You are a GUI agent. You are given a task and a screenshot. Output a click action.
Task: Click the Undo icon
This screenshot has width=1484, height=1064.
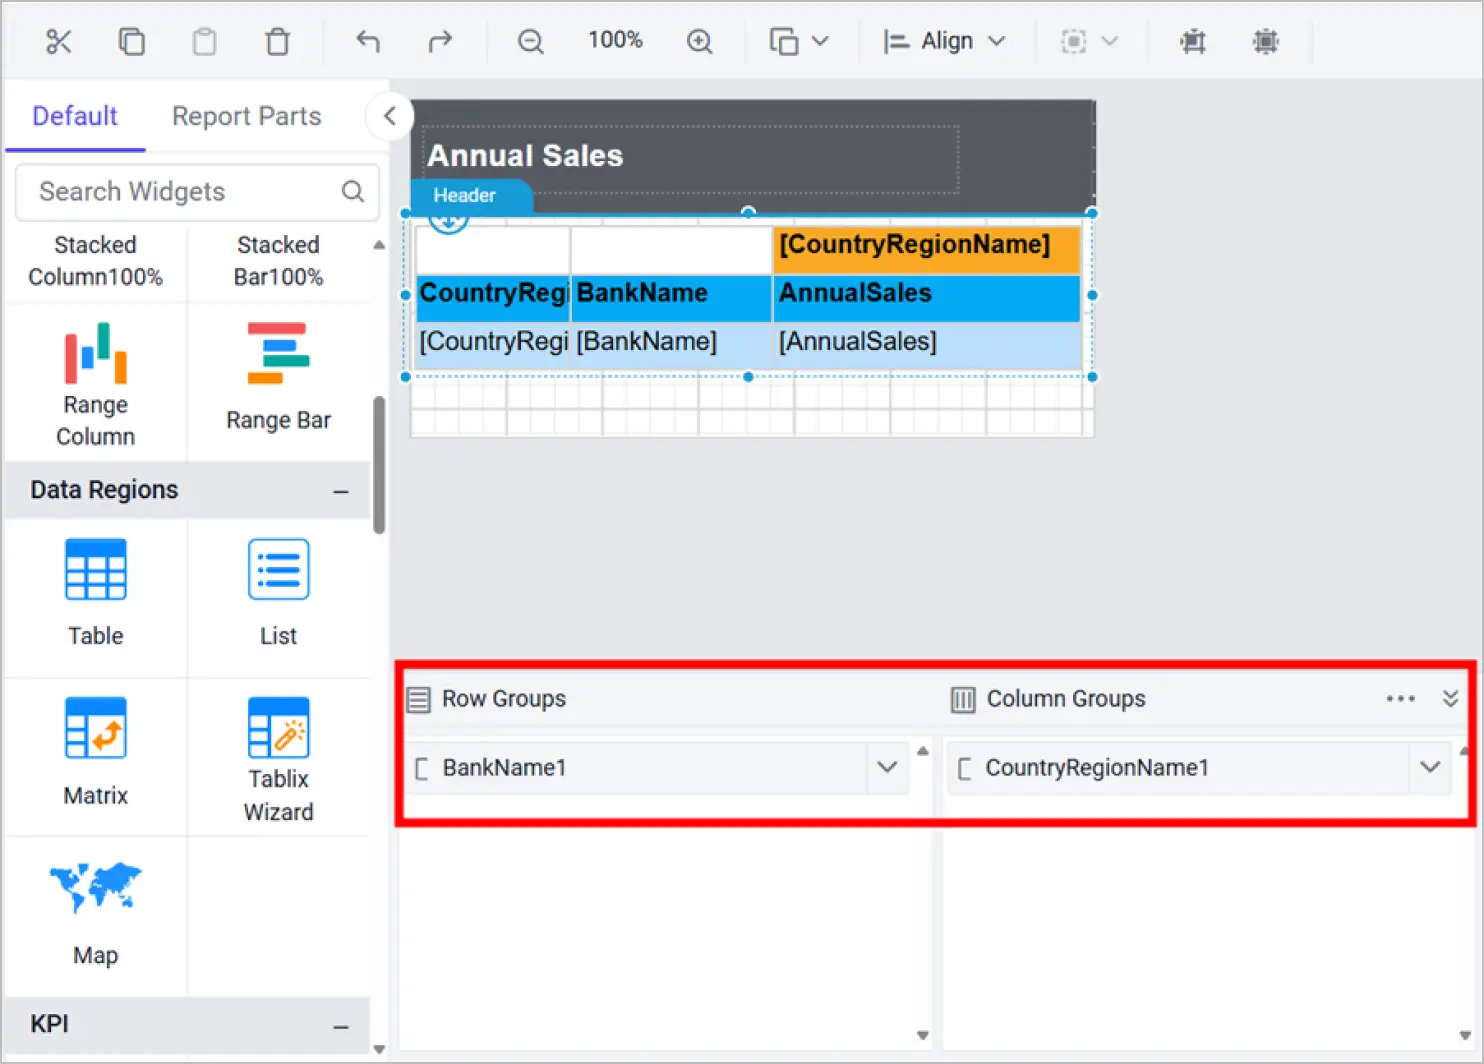(367, 41)
